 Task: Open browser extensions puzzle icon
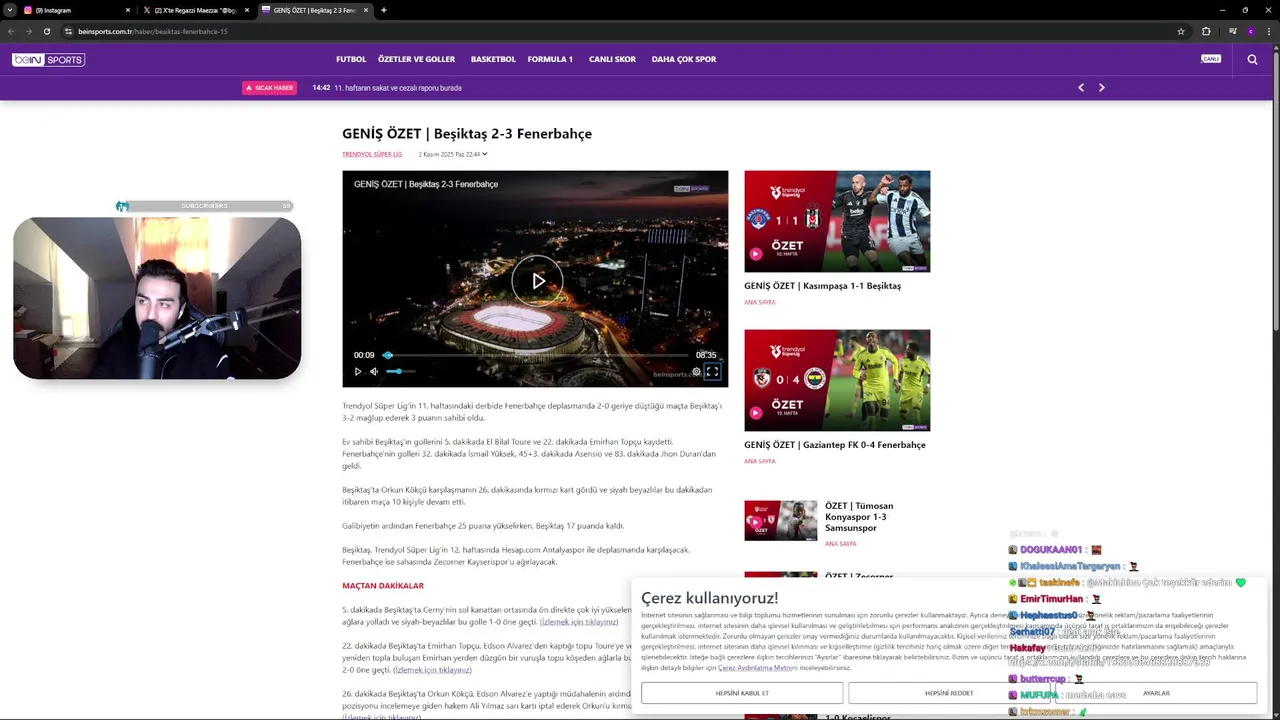pyautogui.click(x=1206, y=31)
